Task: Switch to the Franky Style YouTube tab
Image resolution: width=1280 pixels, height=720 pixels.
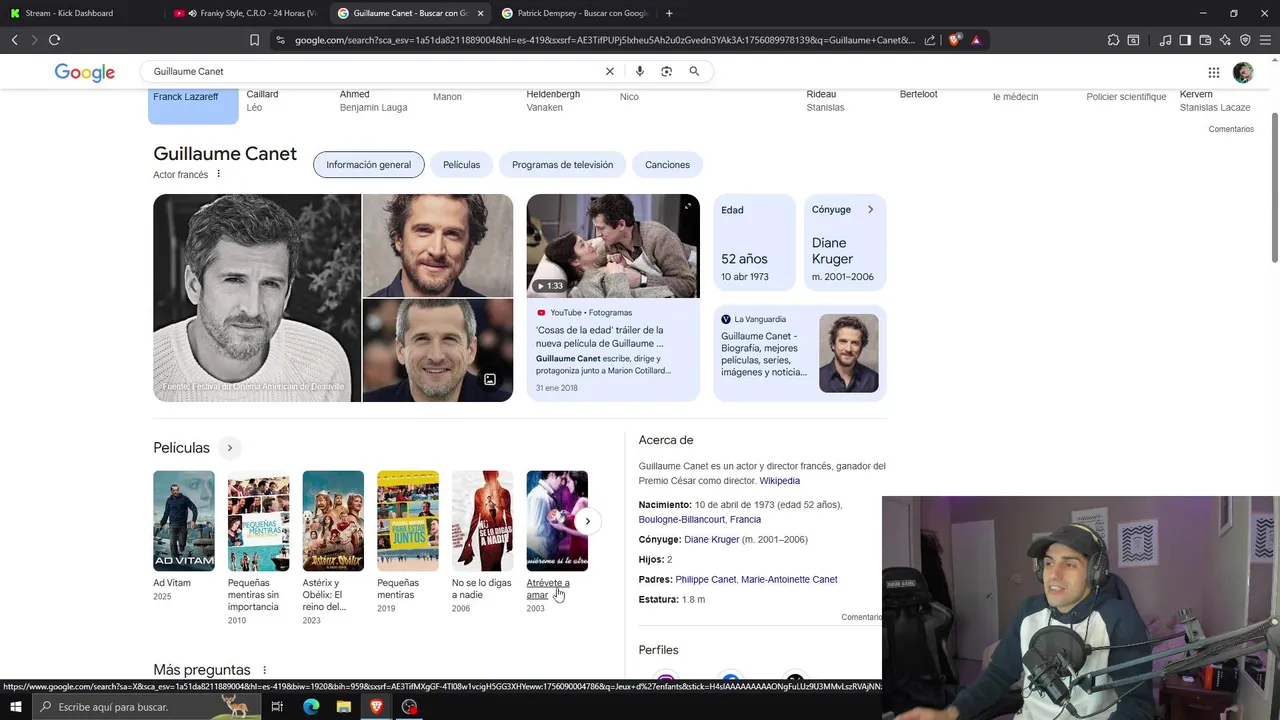Action: [245, 13]
